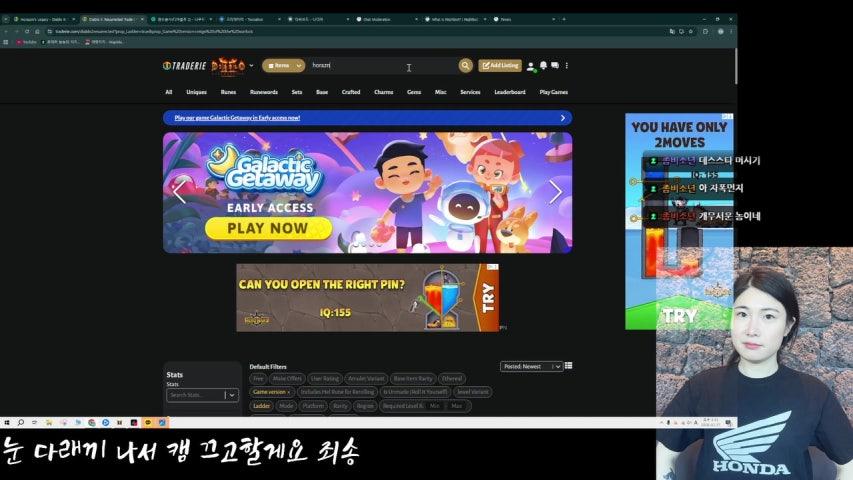This screenshot has height=480, width=853.
Task: Open the Diablo game selector logo
Action: click(x=228, y=66)
